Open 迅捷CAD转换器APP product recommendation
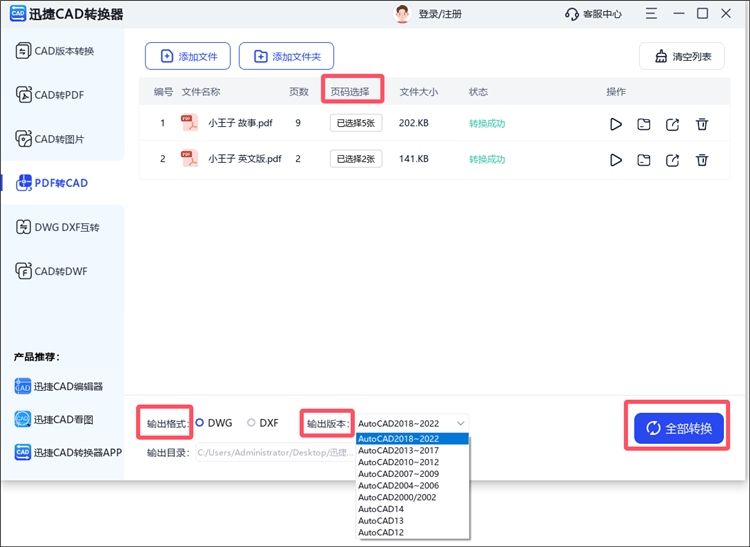 pyautogui.click(x=68, y=452)
